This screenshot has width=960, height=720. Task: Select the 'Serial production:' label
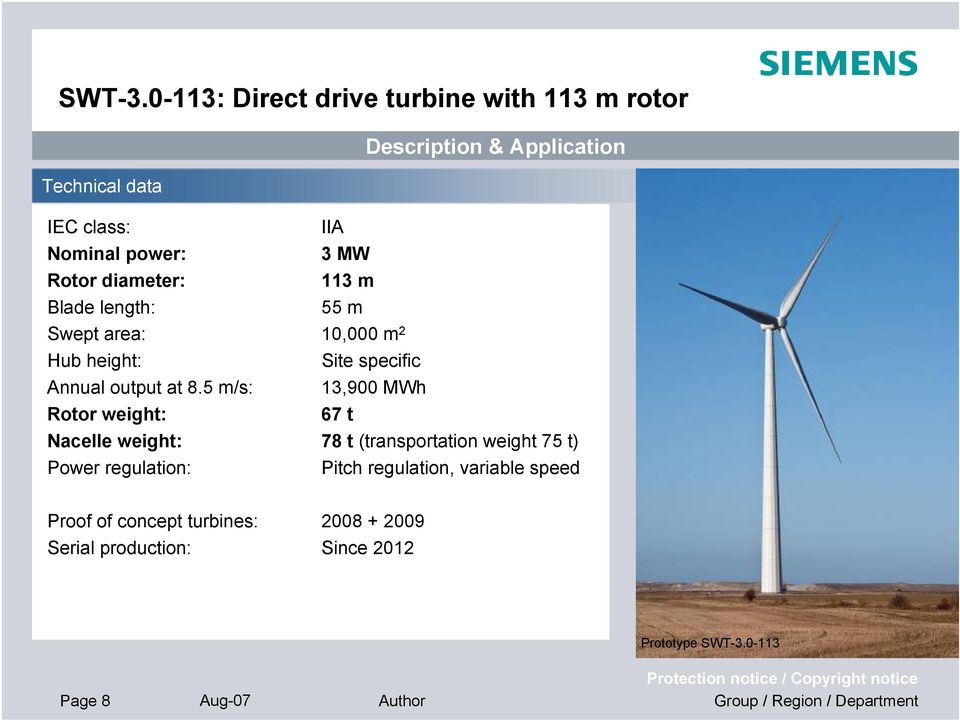[x=119, y=548]
